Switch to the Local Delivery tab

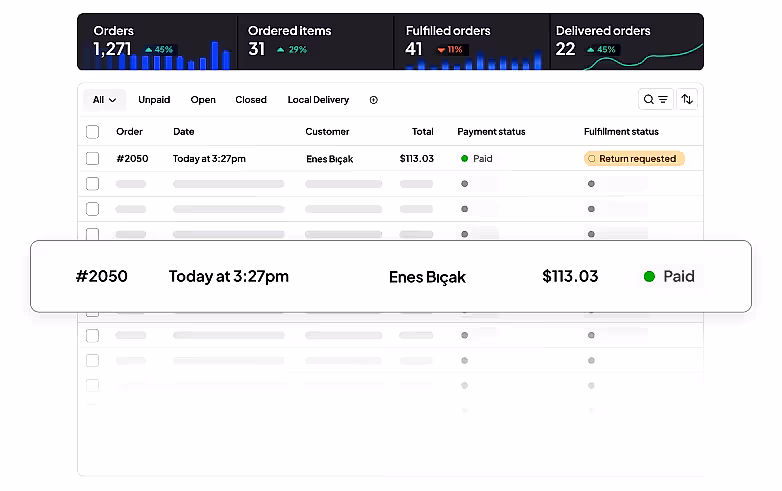click(x=318, y=100)
